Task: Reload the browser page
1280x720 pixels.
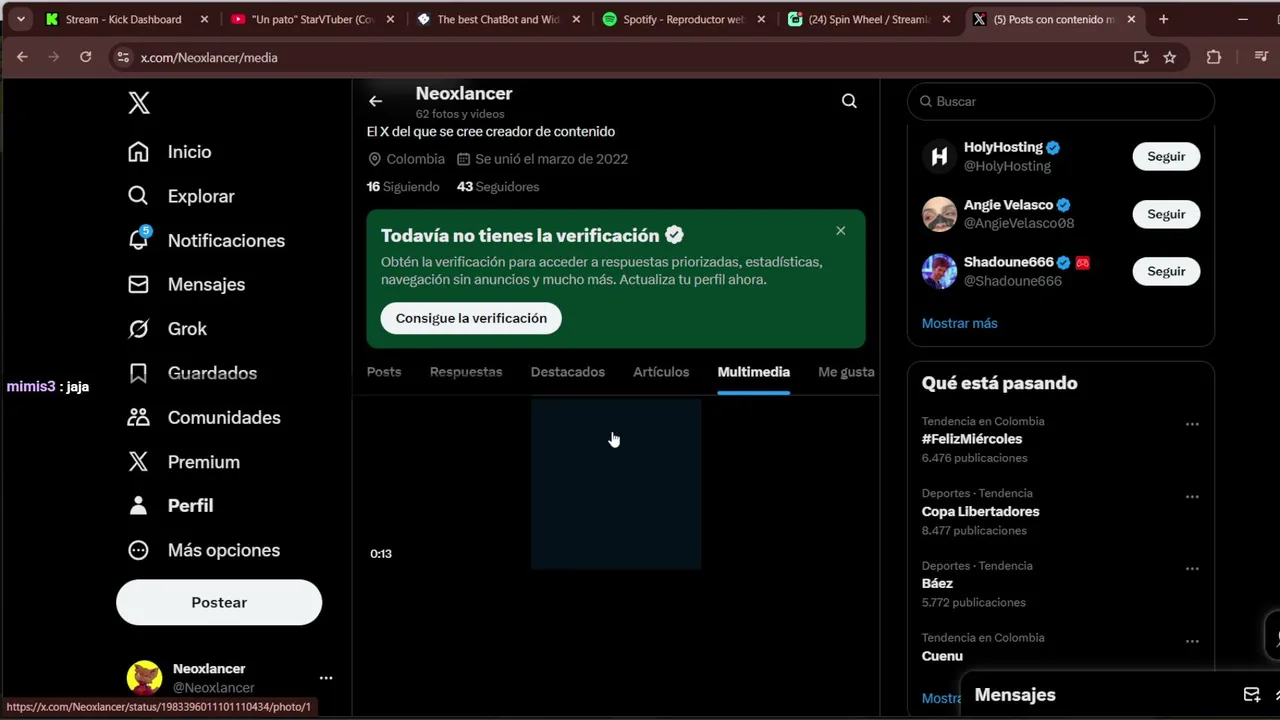Action: 86,57
